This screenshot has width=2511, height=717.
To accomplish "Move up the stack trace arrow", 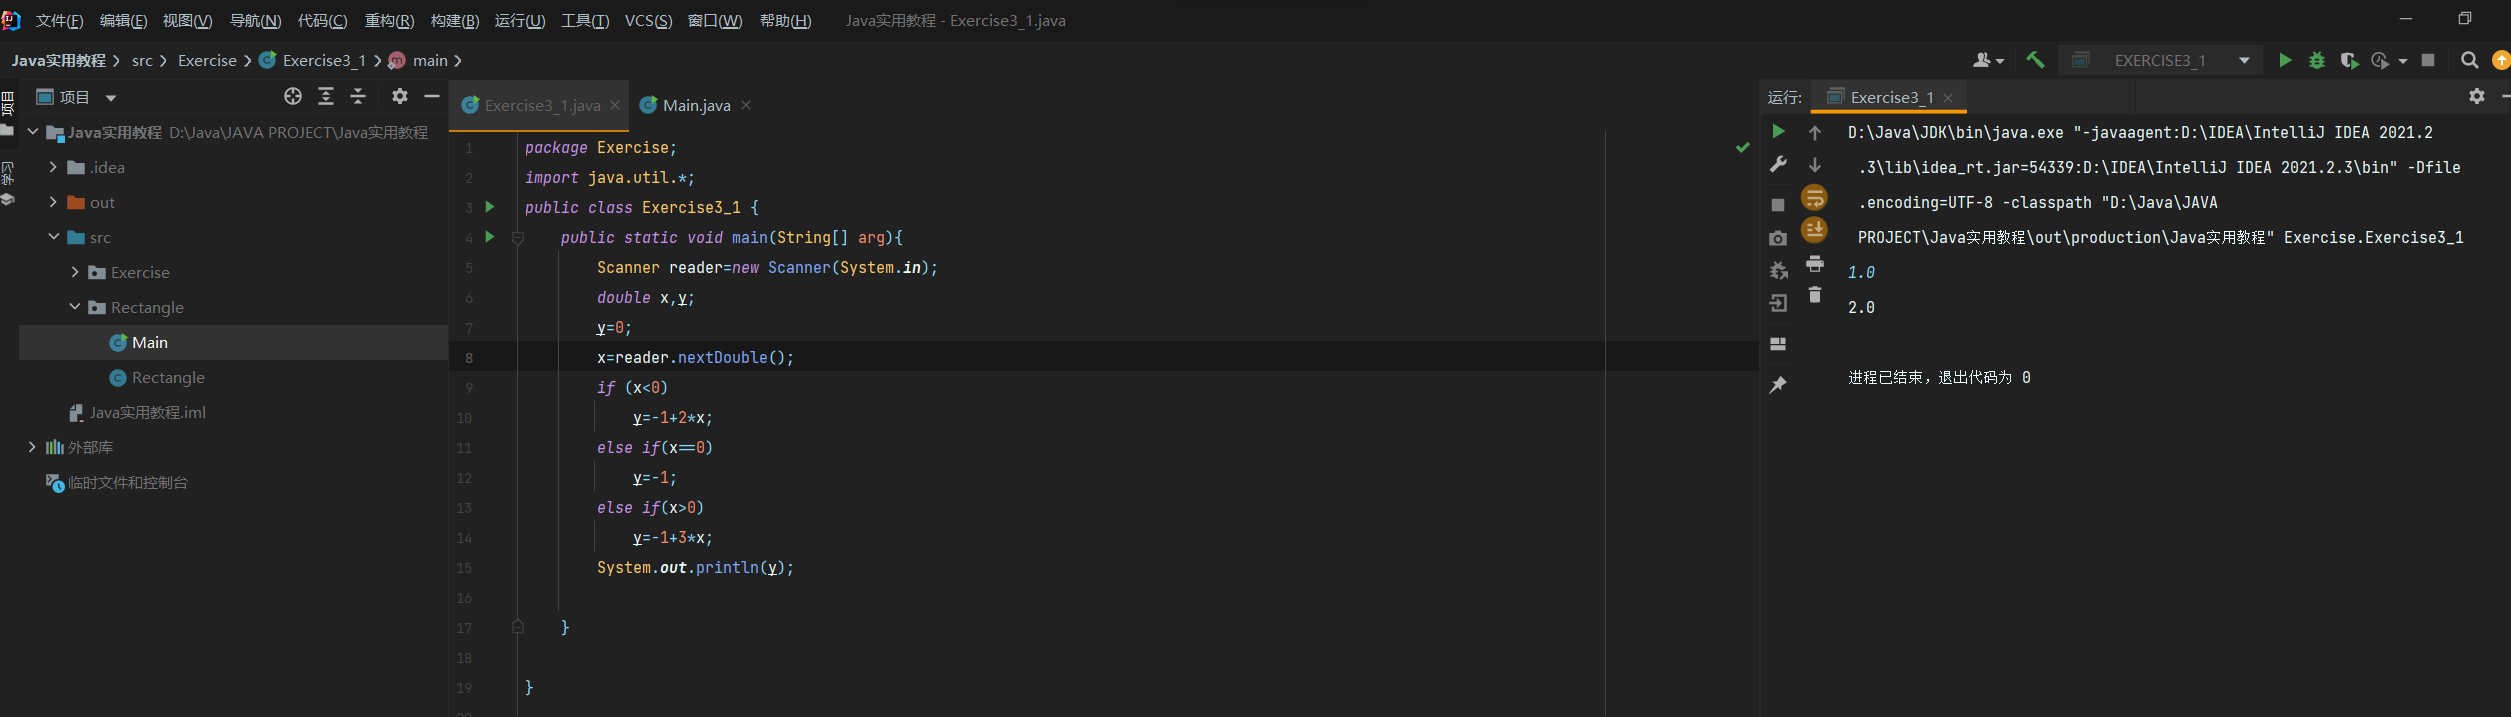I will (1815, 132).
